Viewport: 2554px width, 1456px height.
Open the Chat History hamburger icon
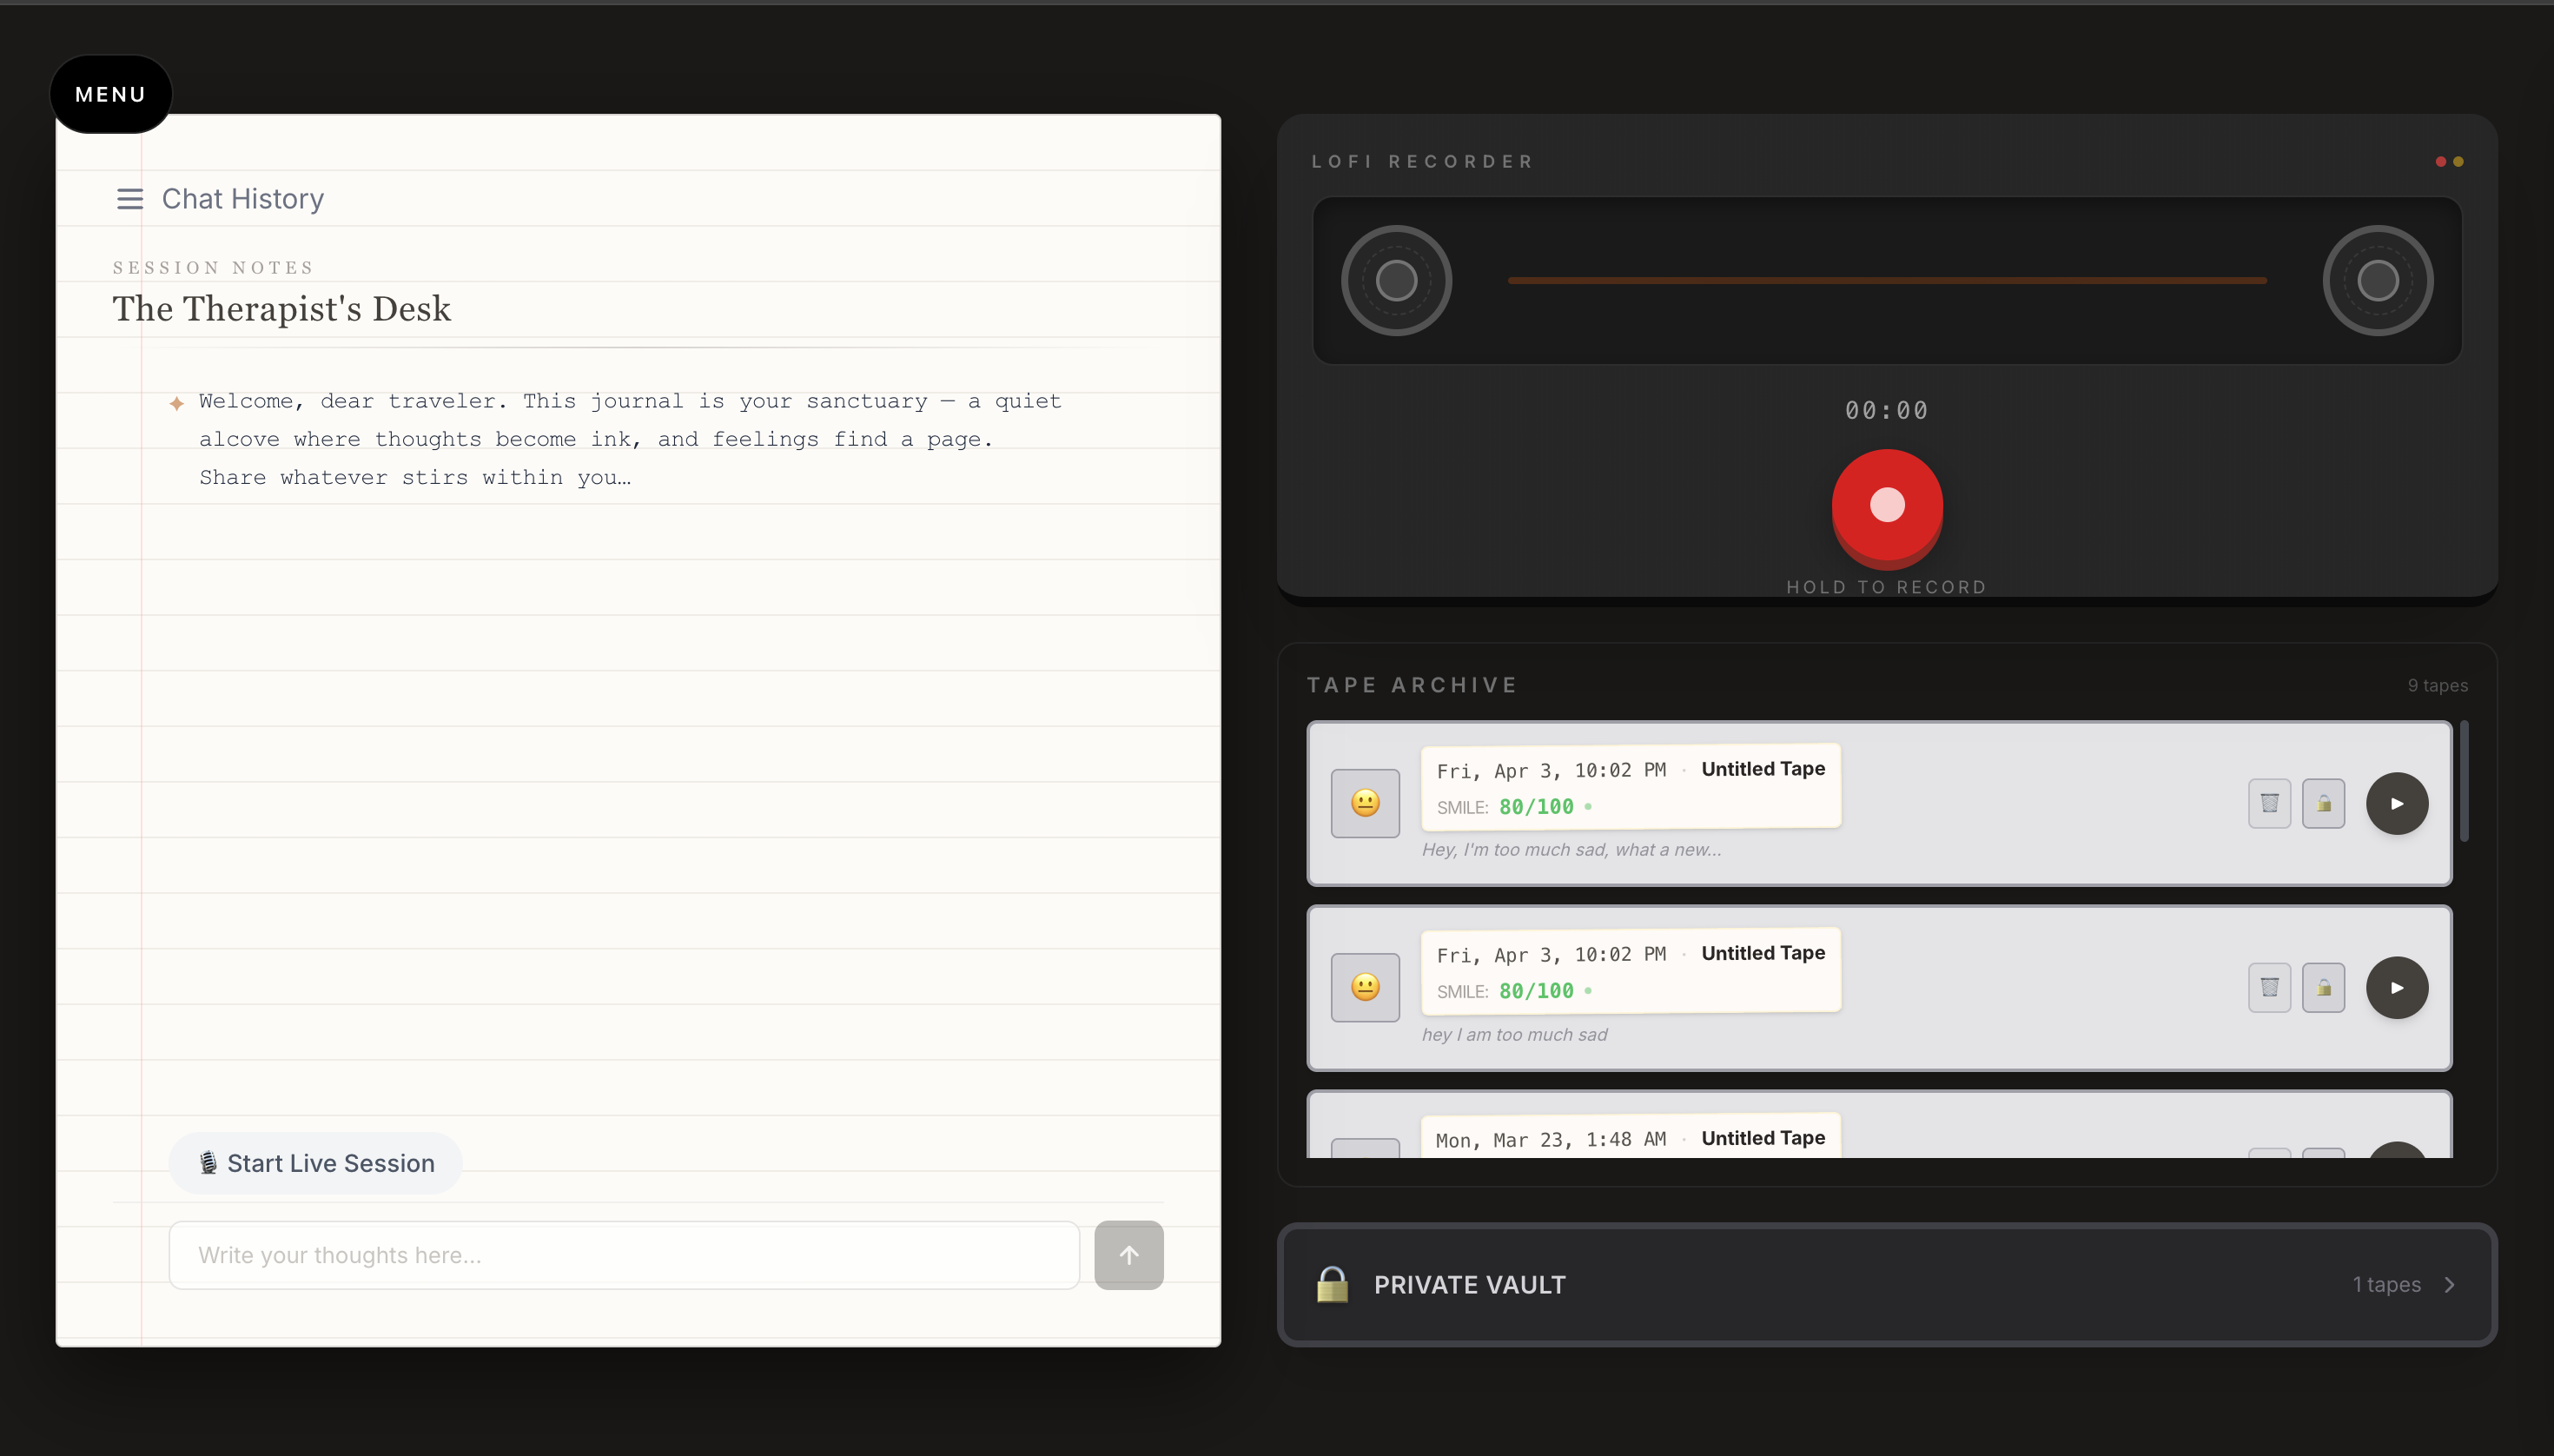click(x=130, y=199)
